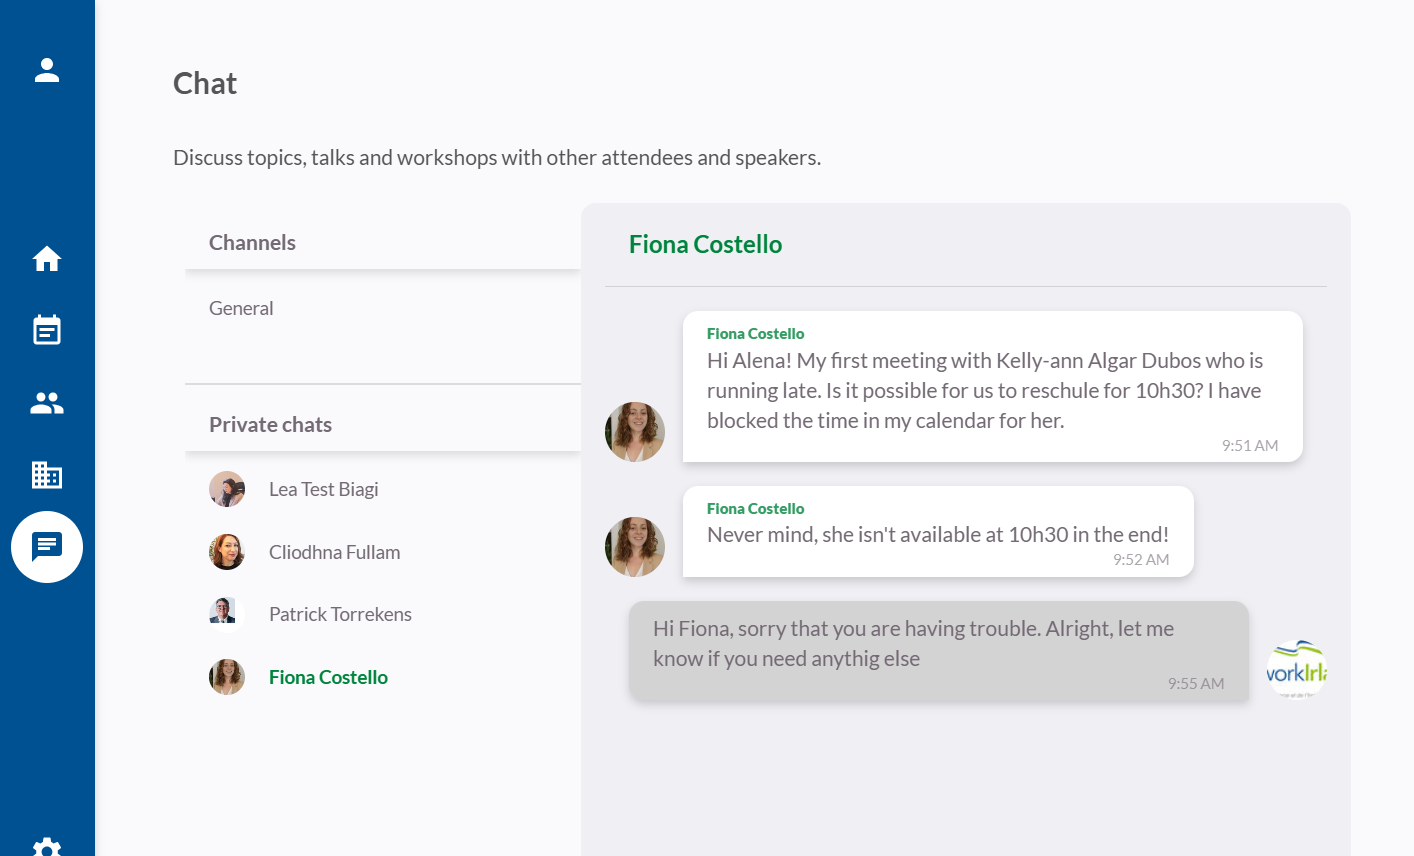The image size is (1414, 856).
Task: Click the logo avatar beside the sent message
Action: tap(1297, 670)
